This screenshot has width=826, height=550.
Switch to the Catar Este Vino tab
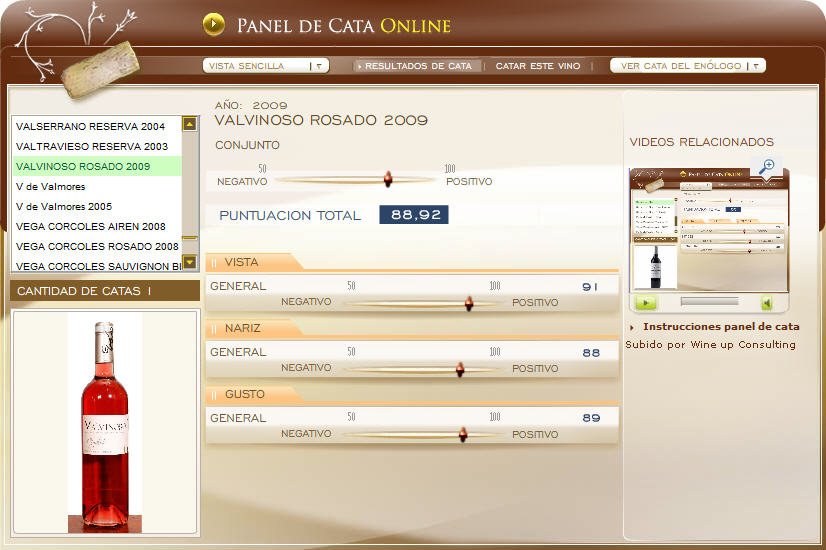pyautogui.click(x=538, y=66)
